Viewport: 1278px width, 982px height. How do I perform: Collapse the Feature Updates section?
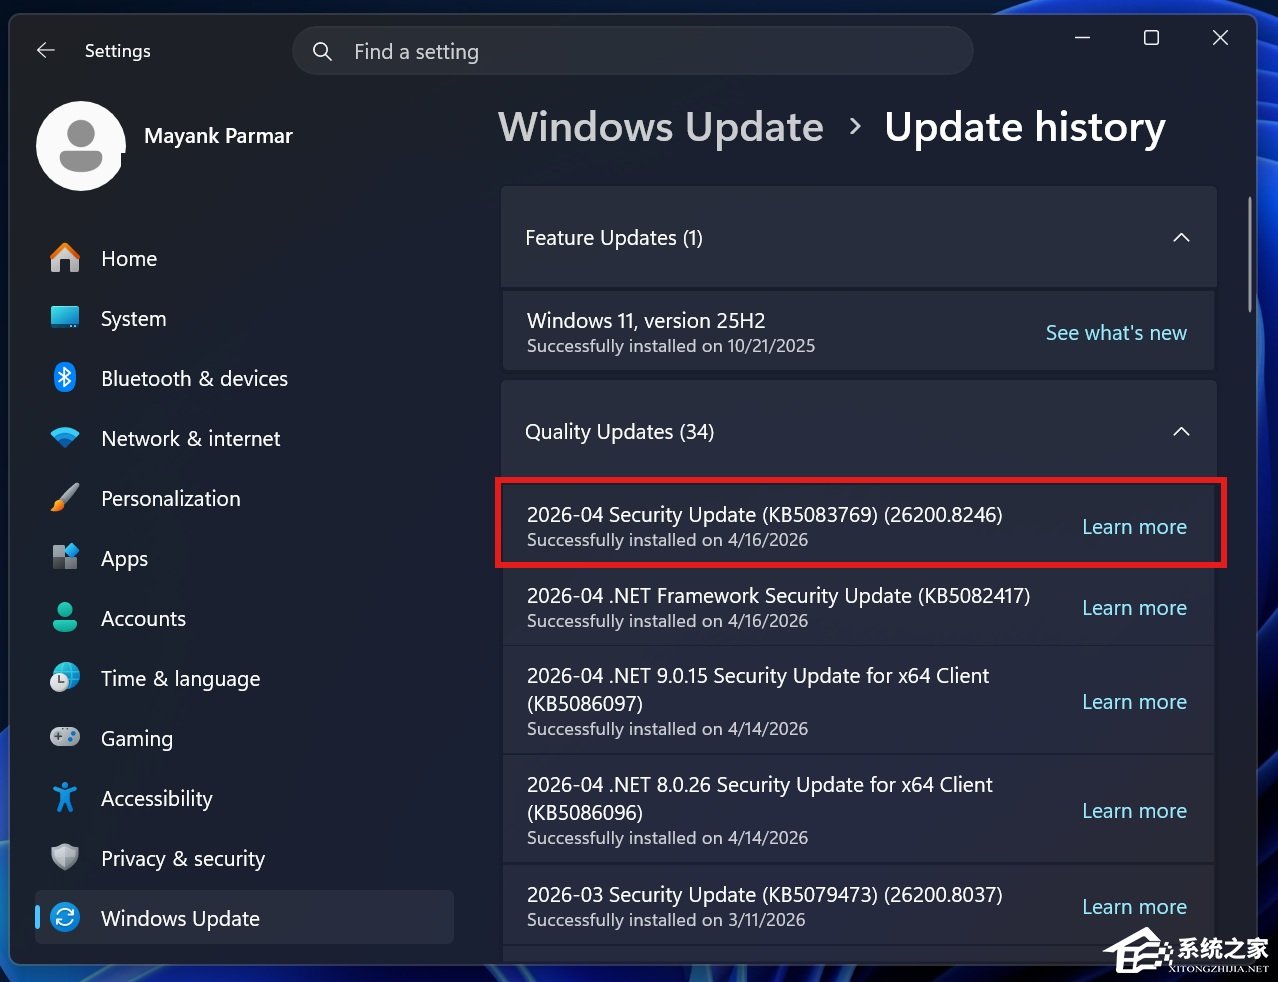pyautogui.click(x=1181, y=237)
